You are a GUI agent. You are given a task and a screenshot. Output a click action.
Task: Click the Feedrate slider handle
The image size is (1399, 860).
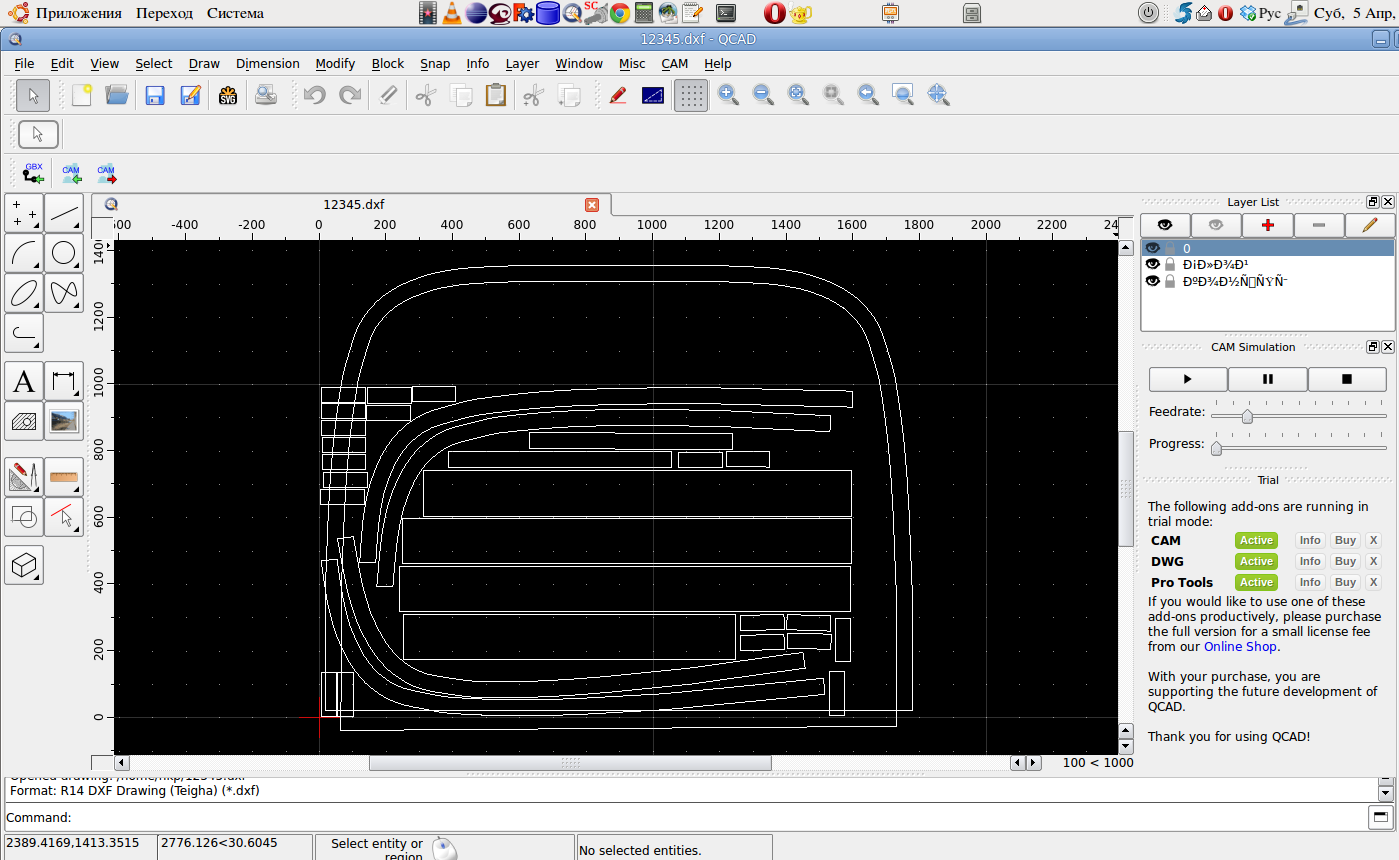tap(1247, 416)
